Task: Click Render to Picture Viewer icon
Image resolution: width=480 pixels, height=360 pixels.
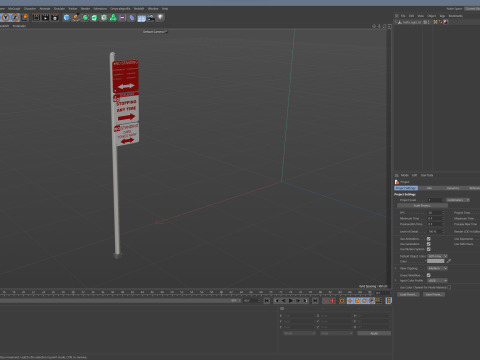Action: point(45,18)
